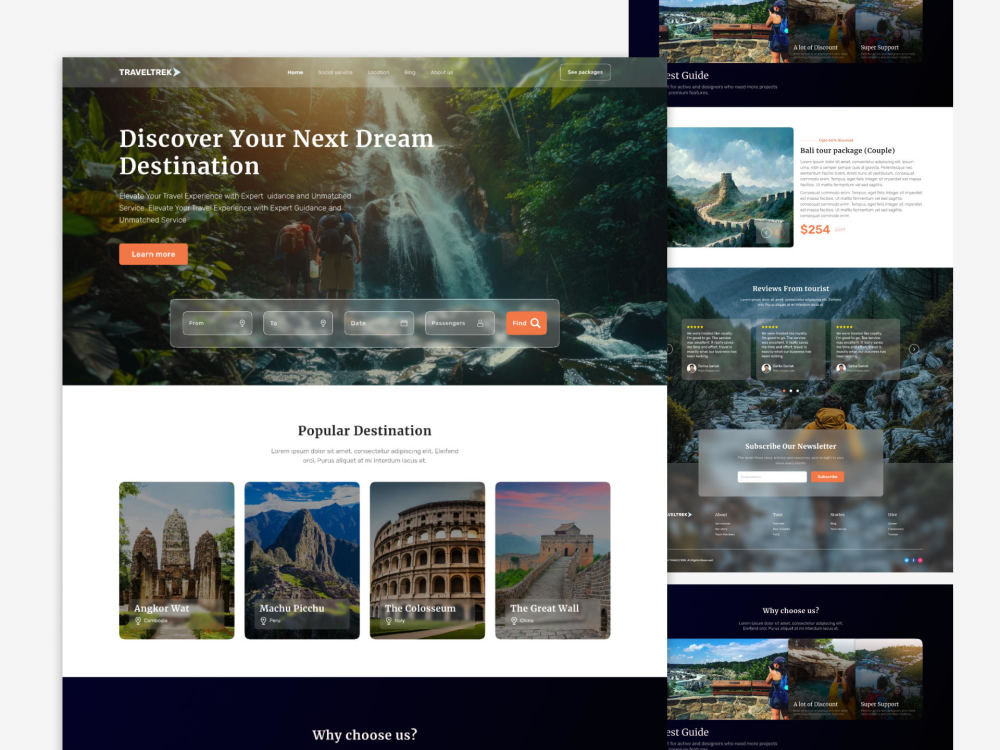This screenshot has width=1000, height=750.
Task: Select the "Popular Destination" heading
Action: click(x=364, y=430)
